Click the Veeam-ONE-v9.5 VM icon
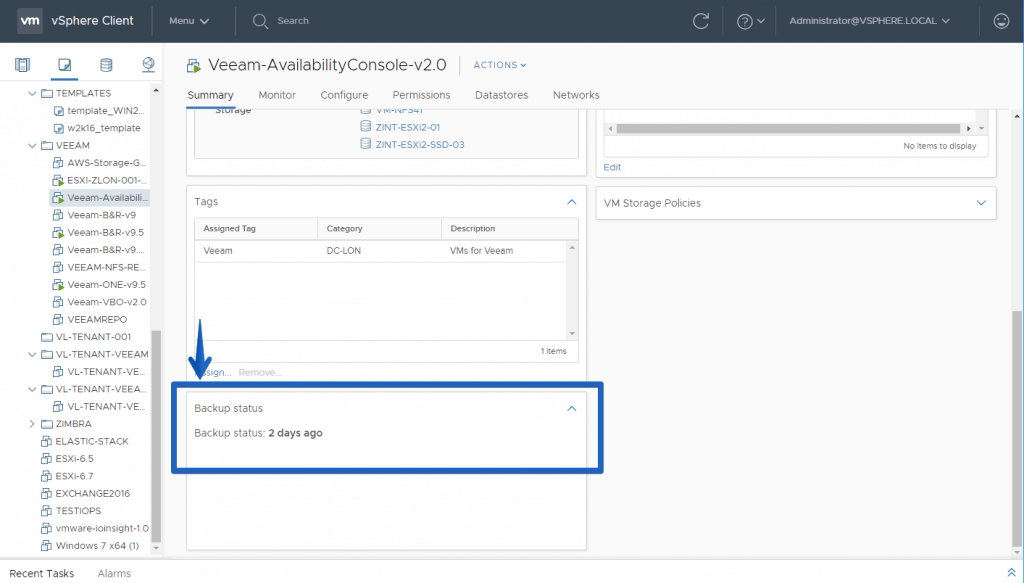This screenshot has height=583, width=1024. click(58, 285)
